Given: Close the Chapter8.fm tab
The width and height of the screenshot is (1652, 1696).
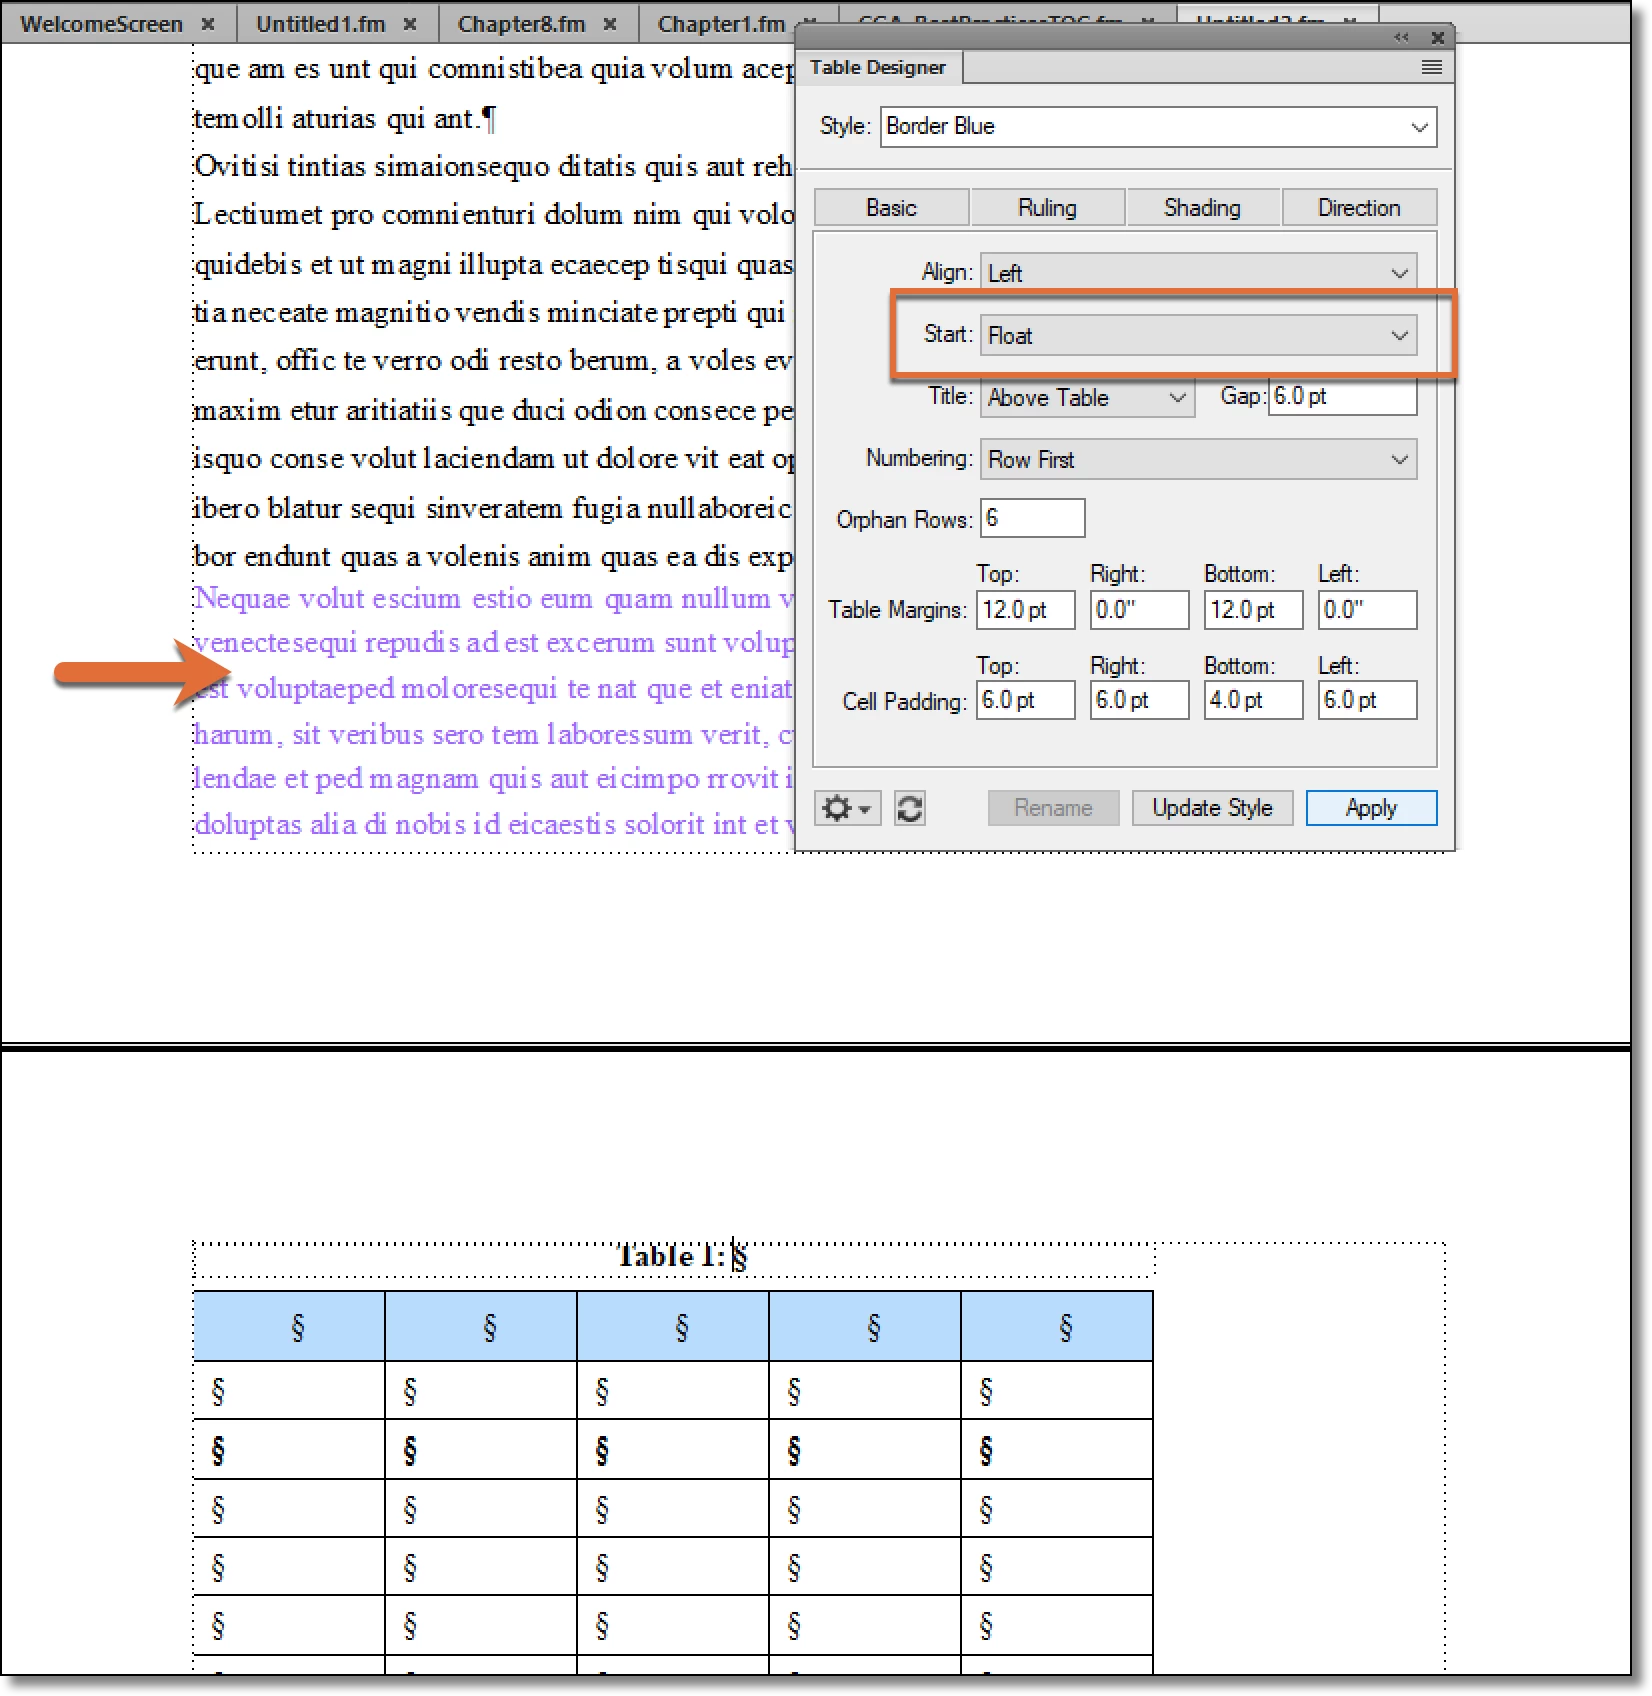Looking at the screenshot, I should [x=610, y=24].
